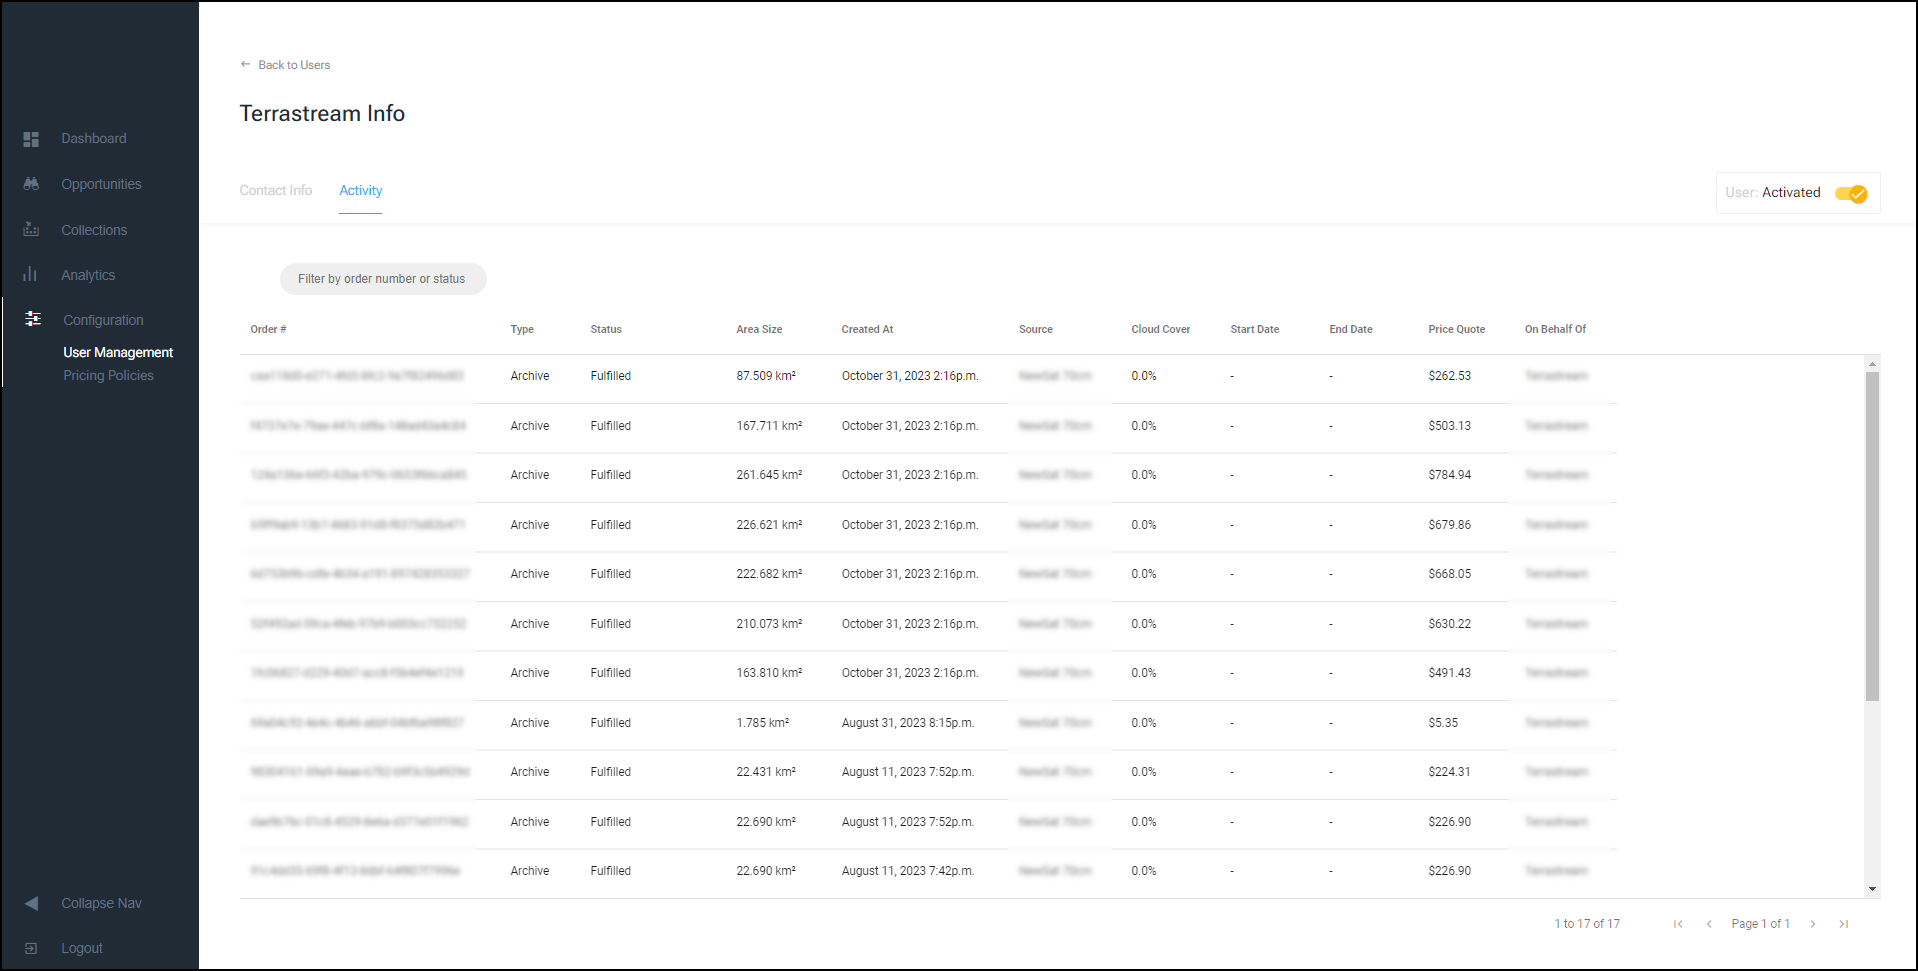
Task: Open Dashboard from the sidebar
Action: [x=93, y=138]
